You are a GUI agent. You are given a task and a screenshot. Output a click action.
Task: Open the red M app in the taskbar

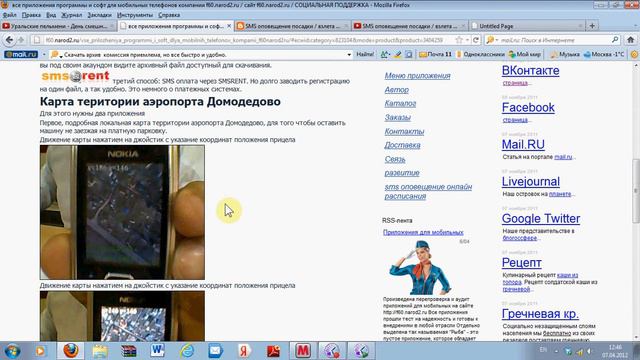[302, 351]
